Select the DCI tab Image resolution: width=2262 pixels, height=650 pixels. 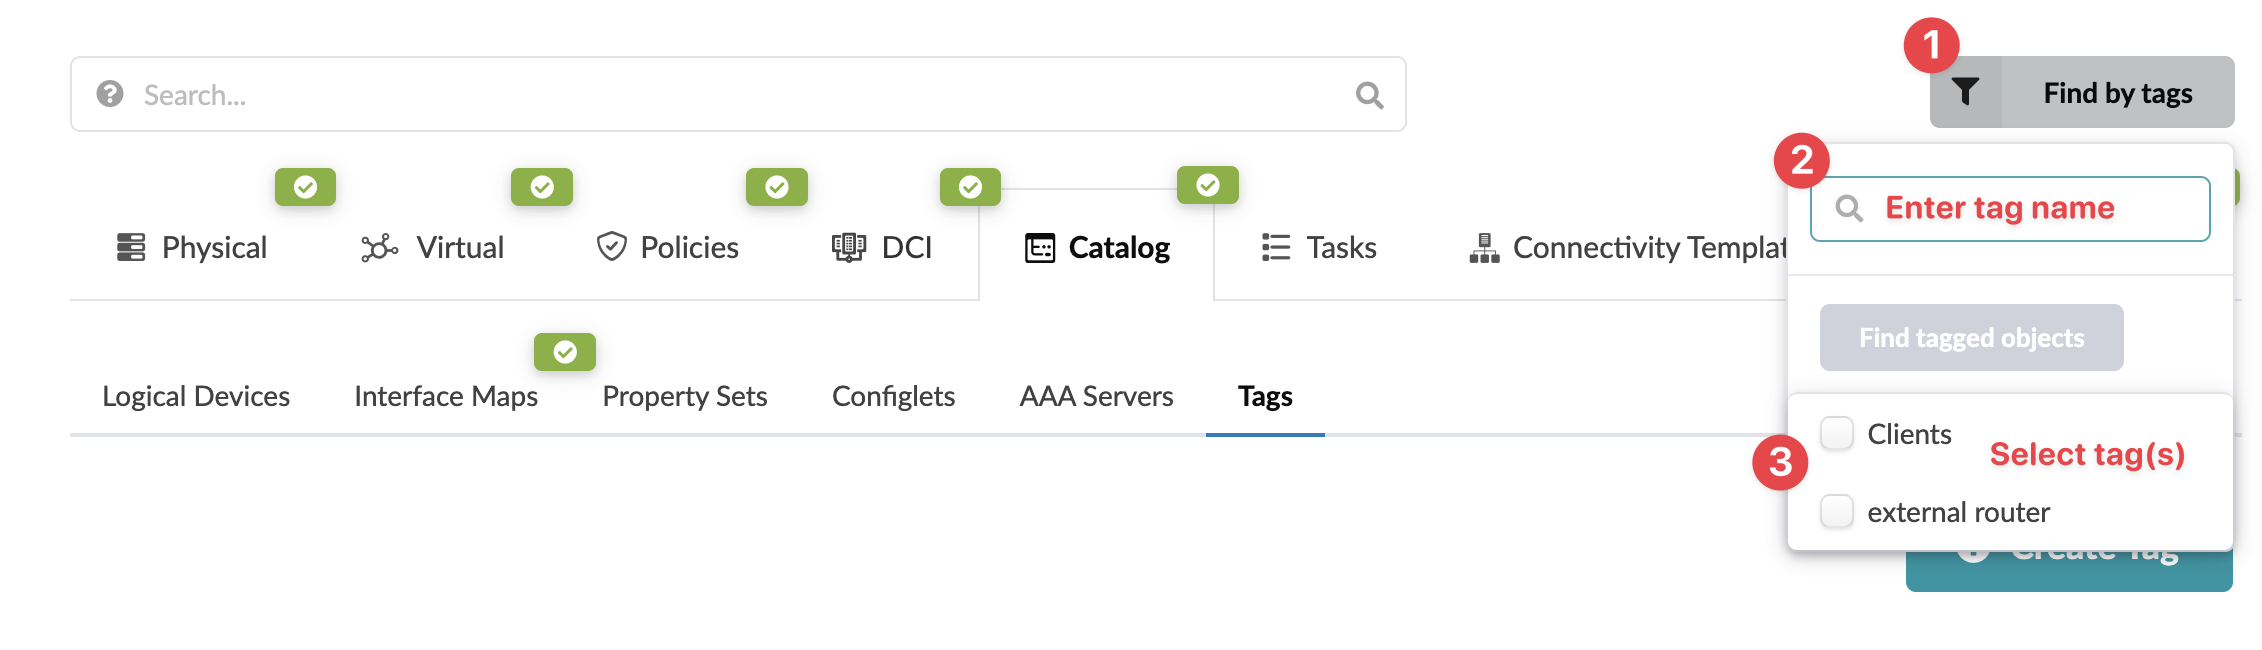tap(882, 247)
